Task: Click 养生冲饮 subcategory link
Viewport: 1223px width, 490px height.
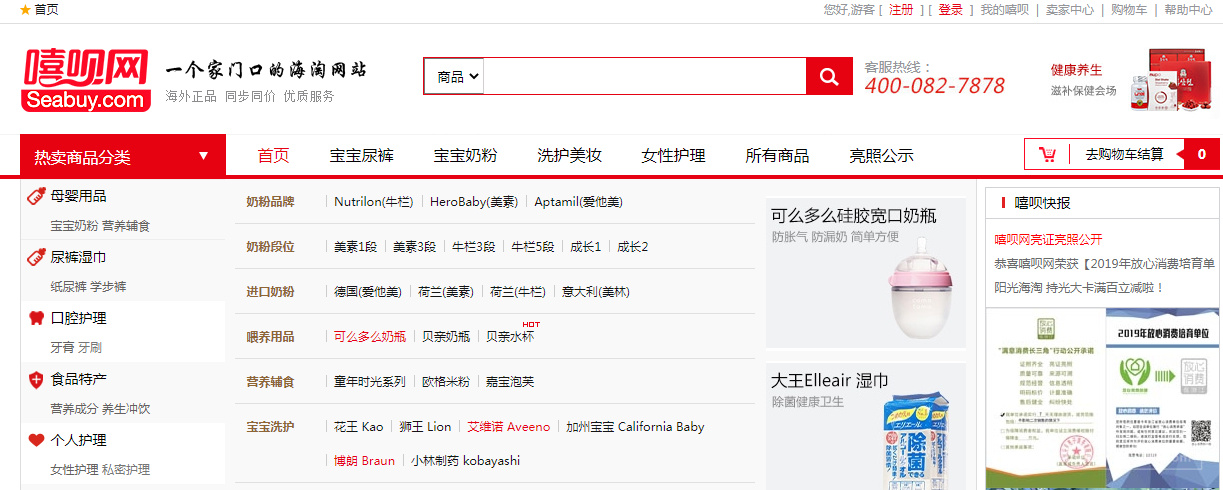Action: [126, 409]
